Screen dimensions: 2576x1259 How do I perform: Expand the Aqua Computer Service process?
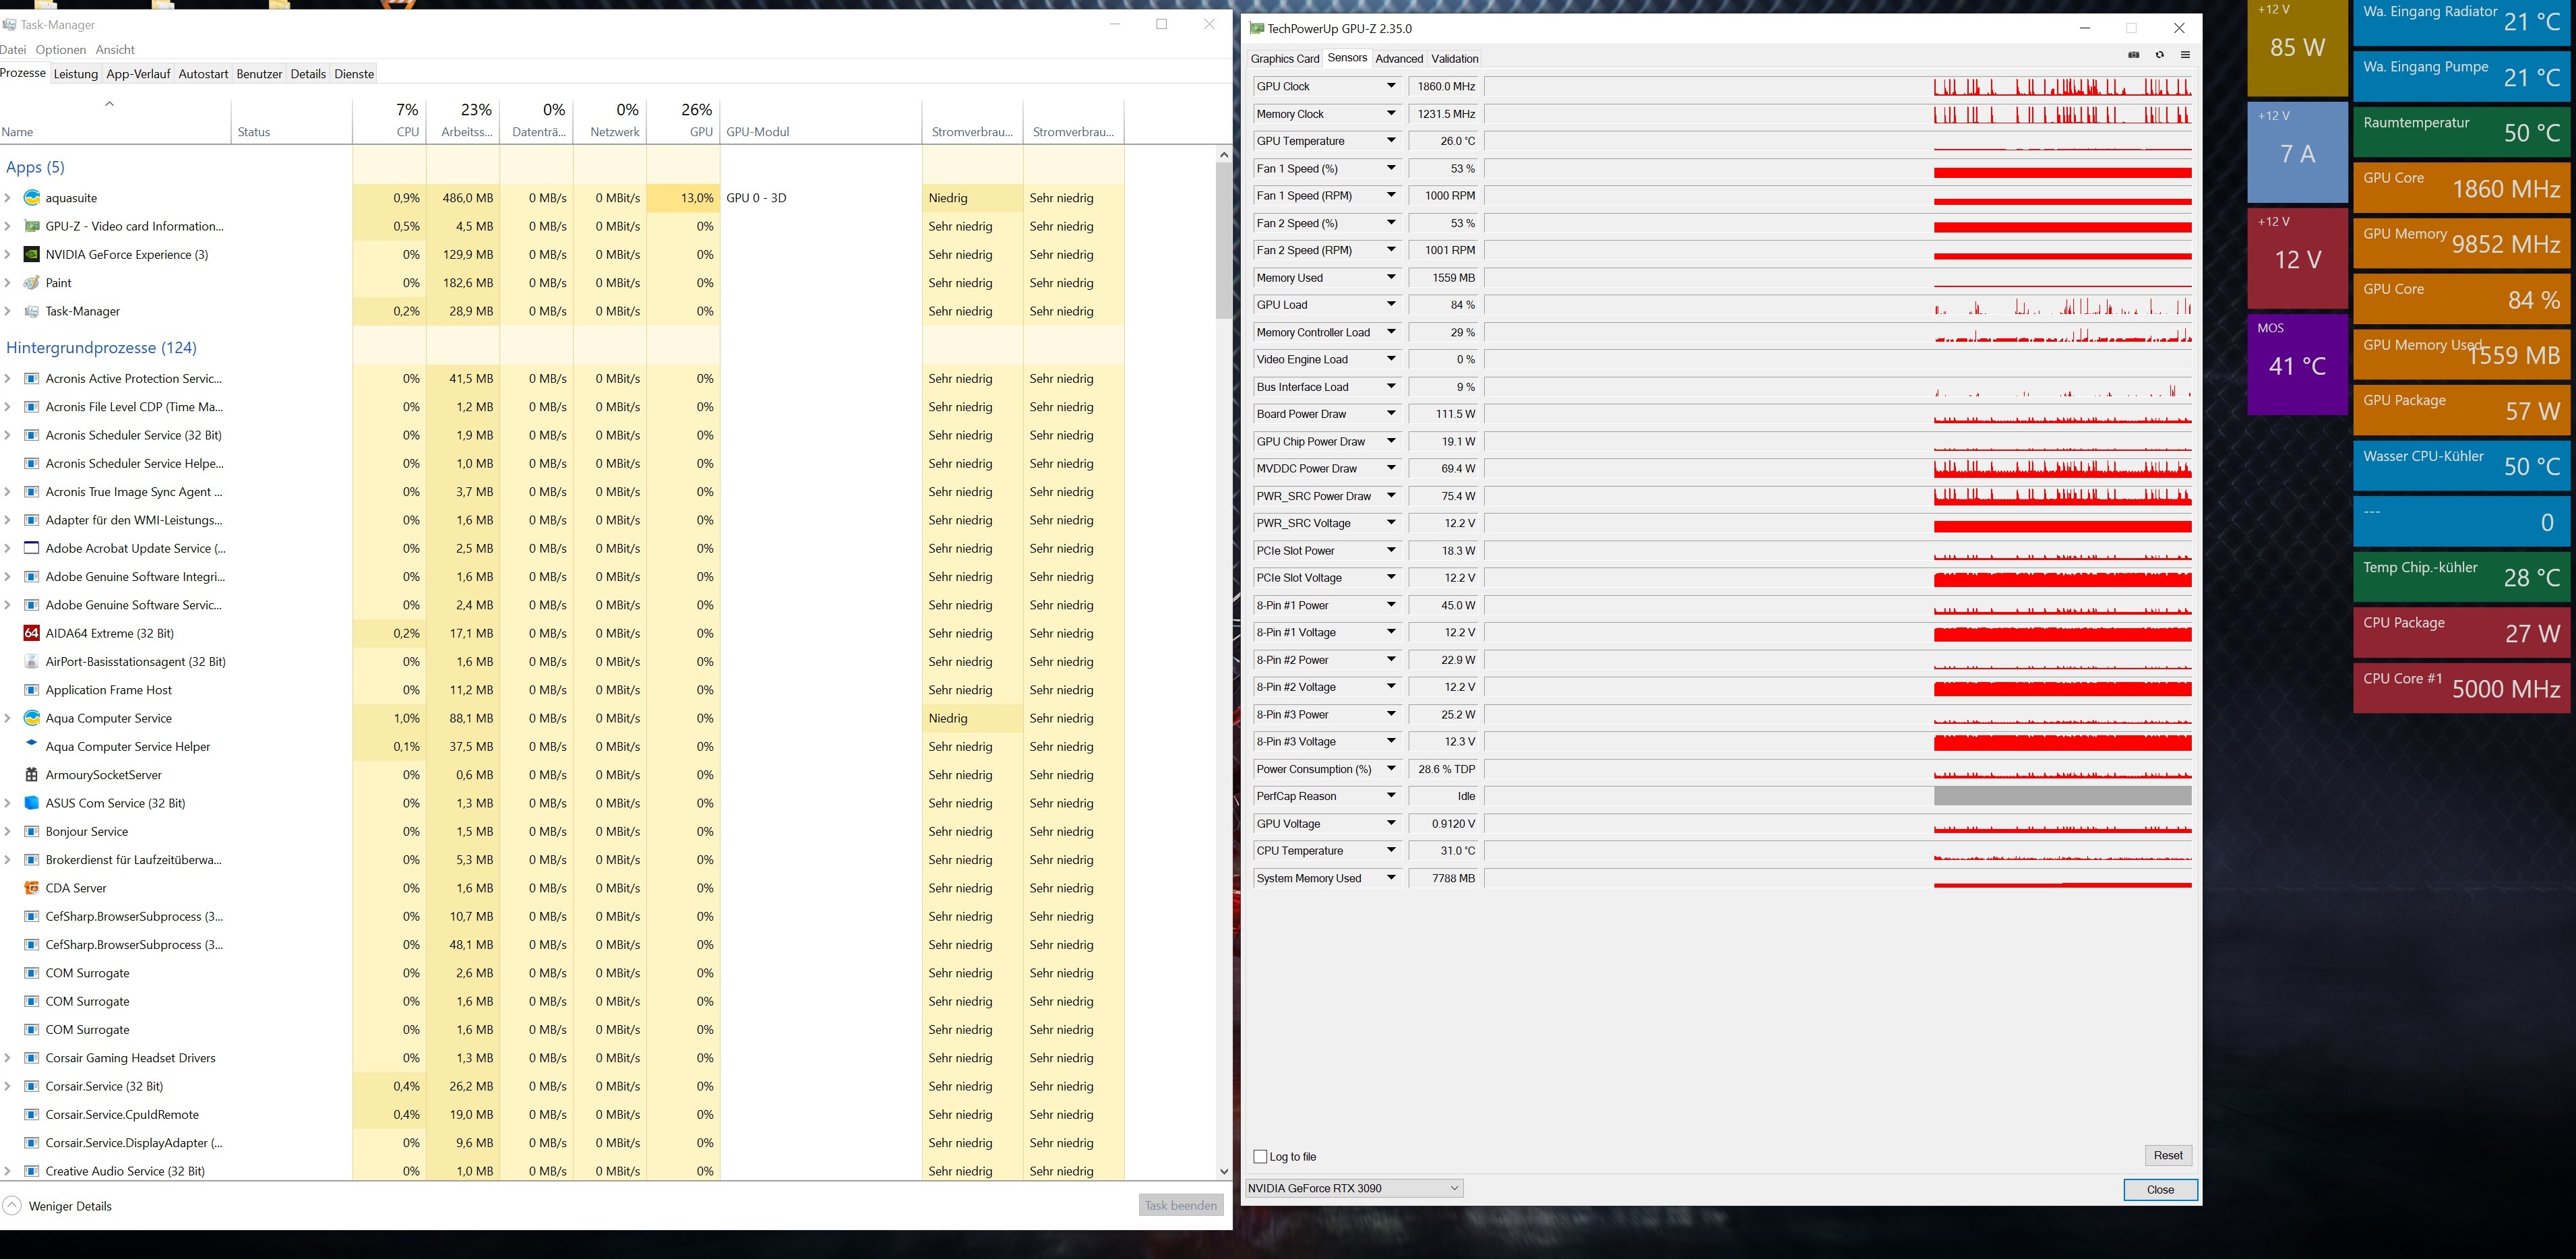(8, 718)
